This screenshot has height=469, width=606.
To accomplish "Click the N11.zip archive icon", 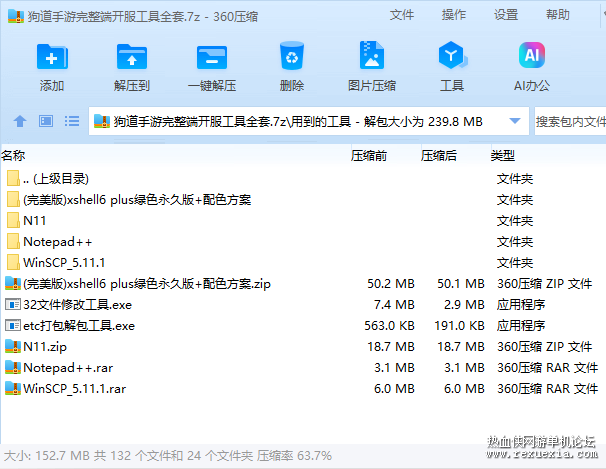I will (13, 346).
